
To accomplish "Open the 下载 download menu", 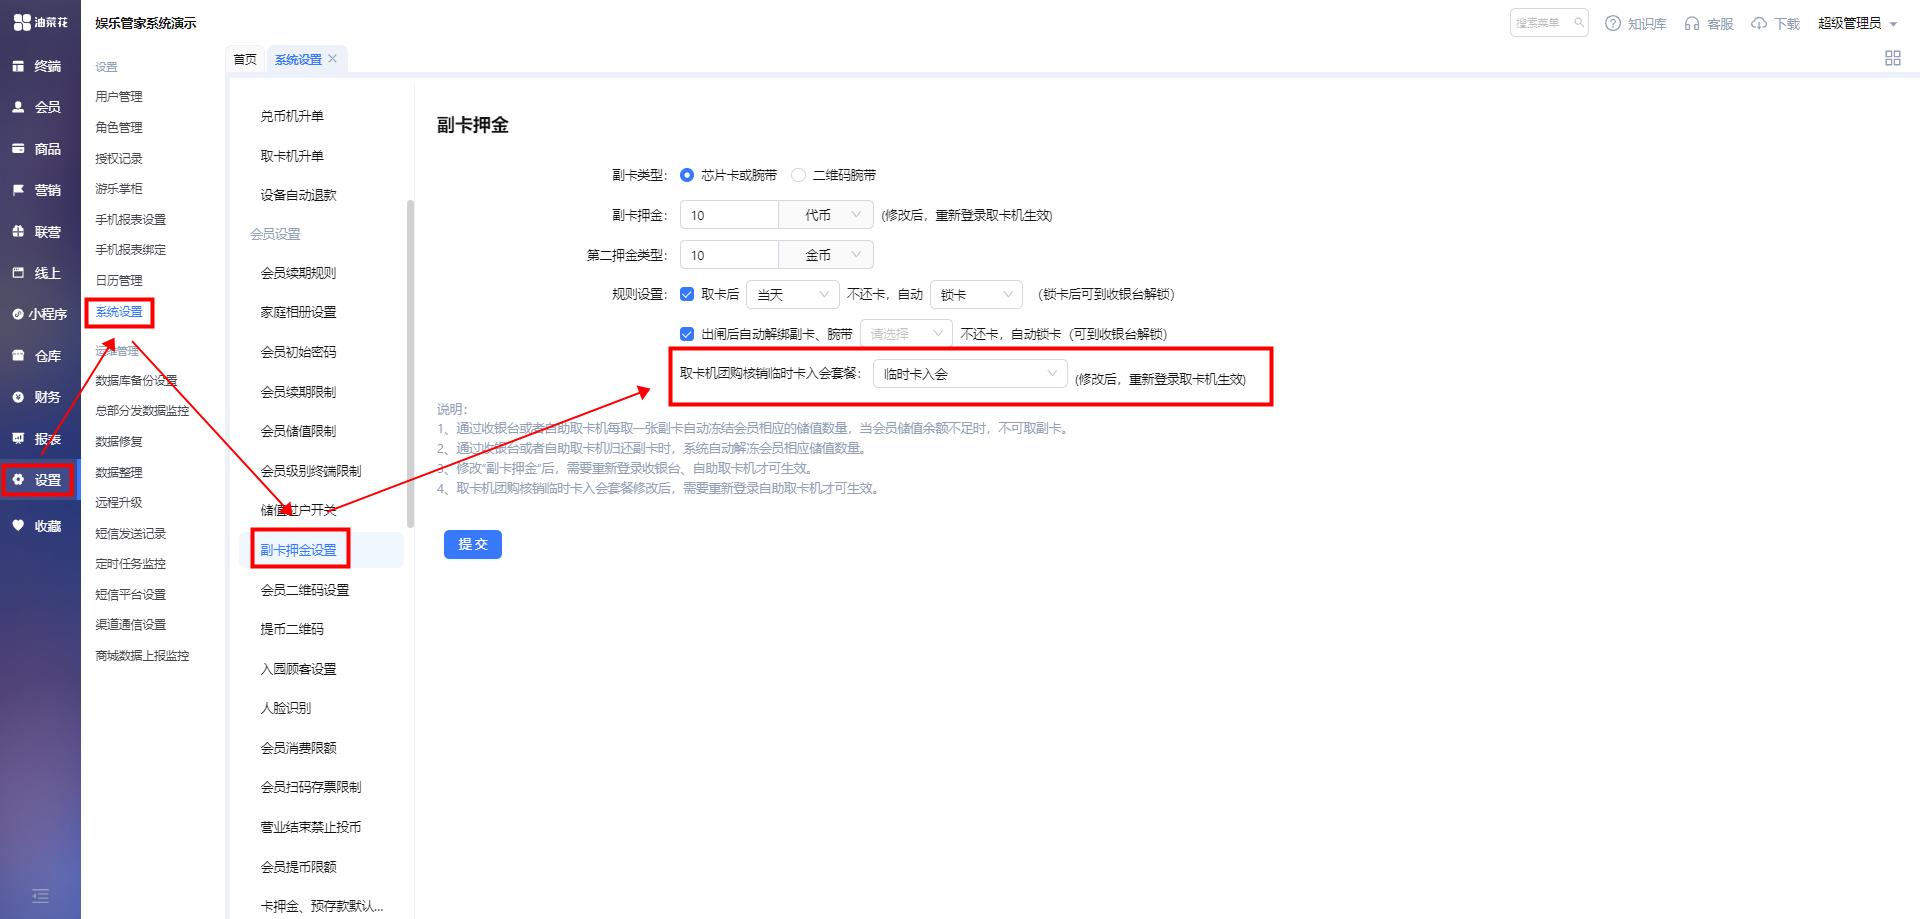I will (1775, 24).
